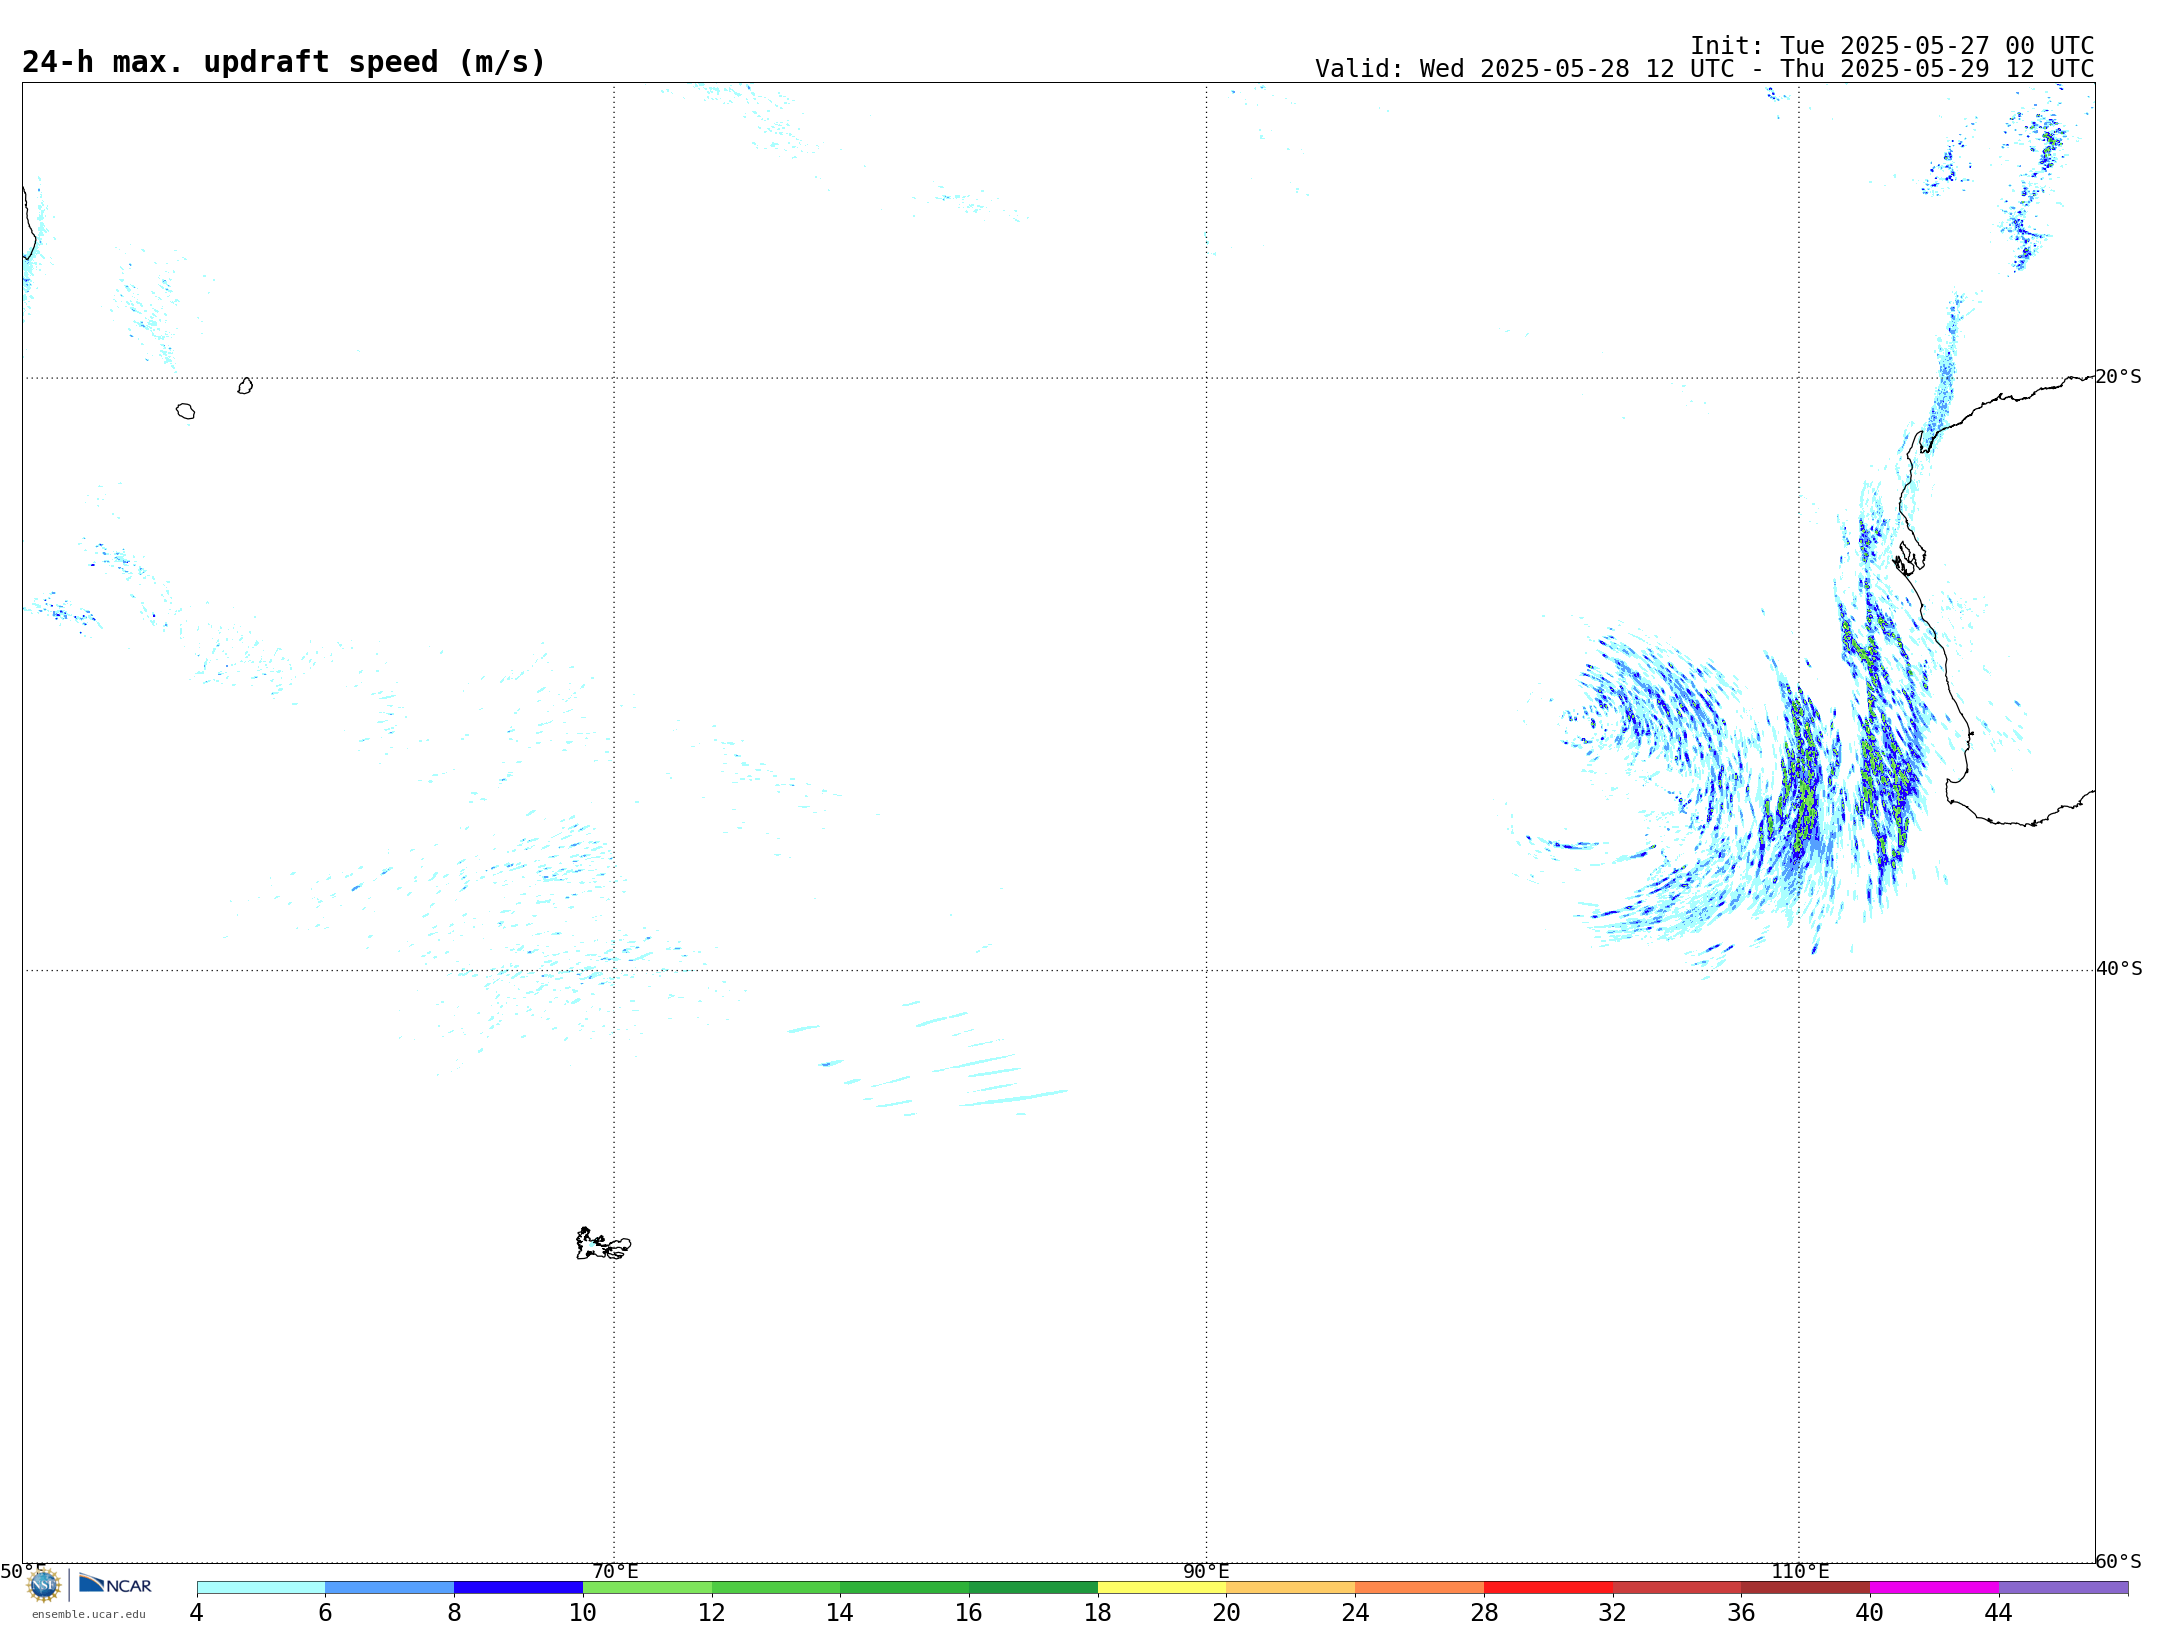Click the '40°S' latitude label
The width and height of the screenshot is (2160, 1626).
[x=2119, y=969]
